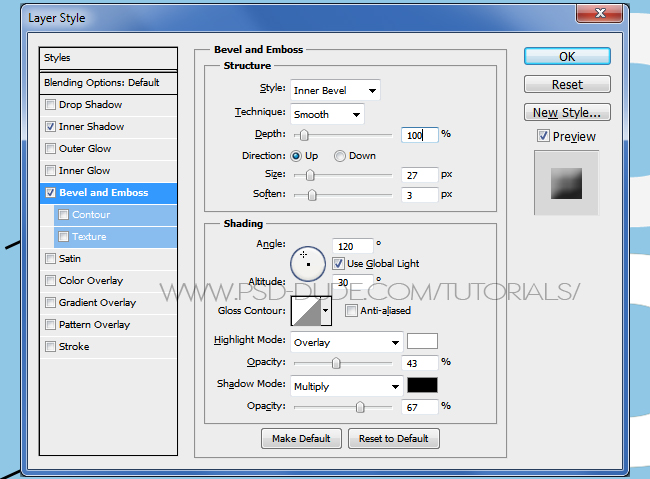The width and height of the screenshot is (650, 479).
Task: Select the Stroke style row
Action: [108, 346]
